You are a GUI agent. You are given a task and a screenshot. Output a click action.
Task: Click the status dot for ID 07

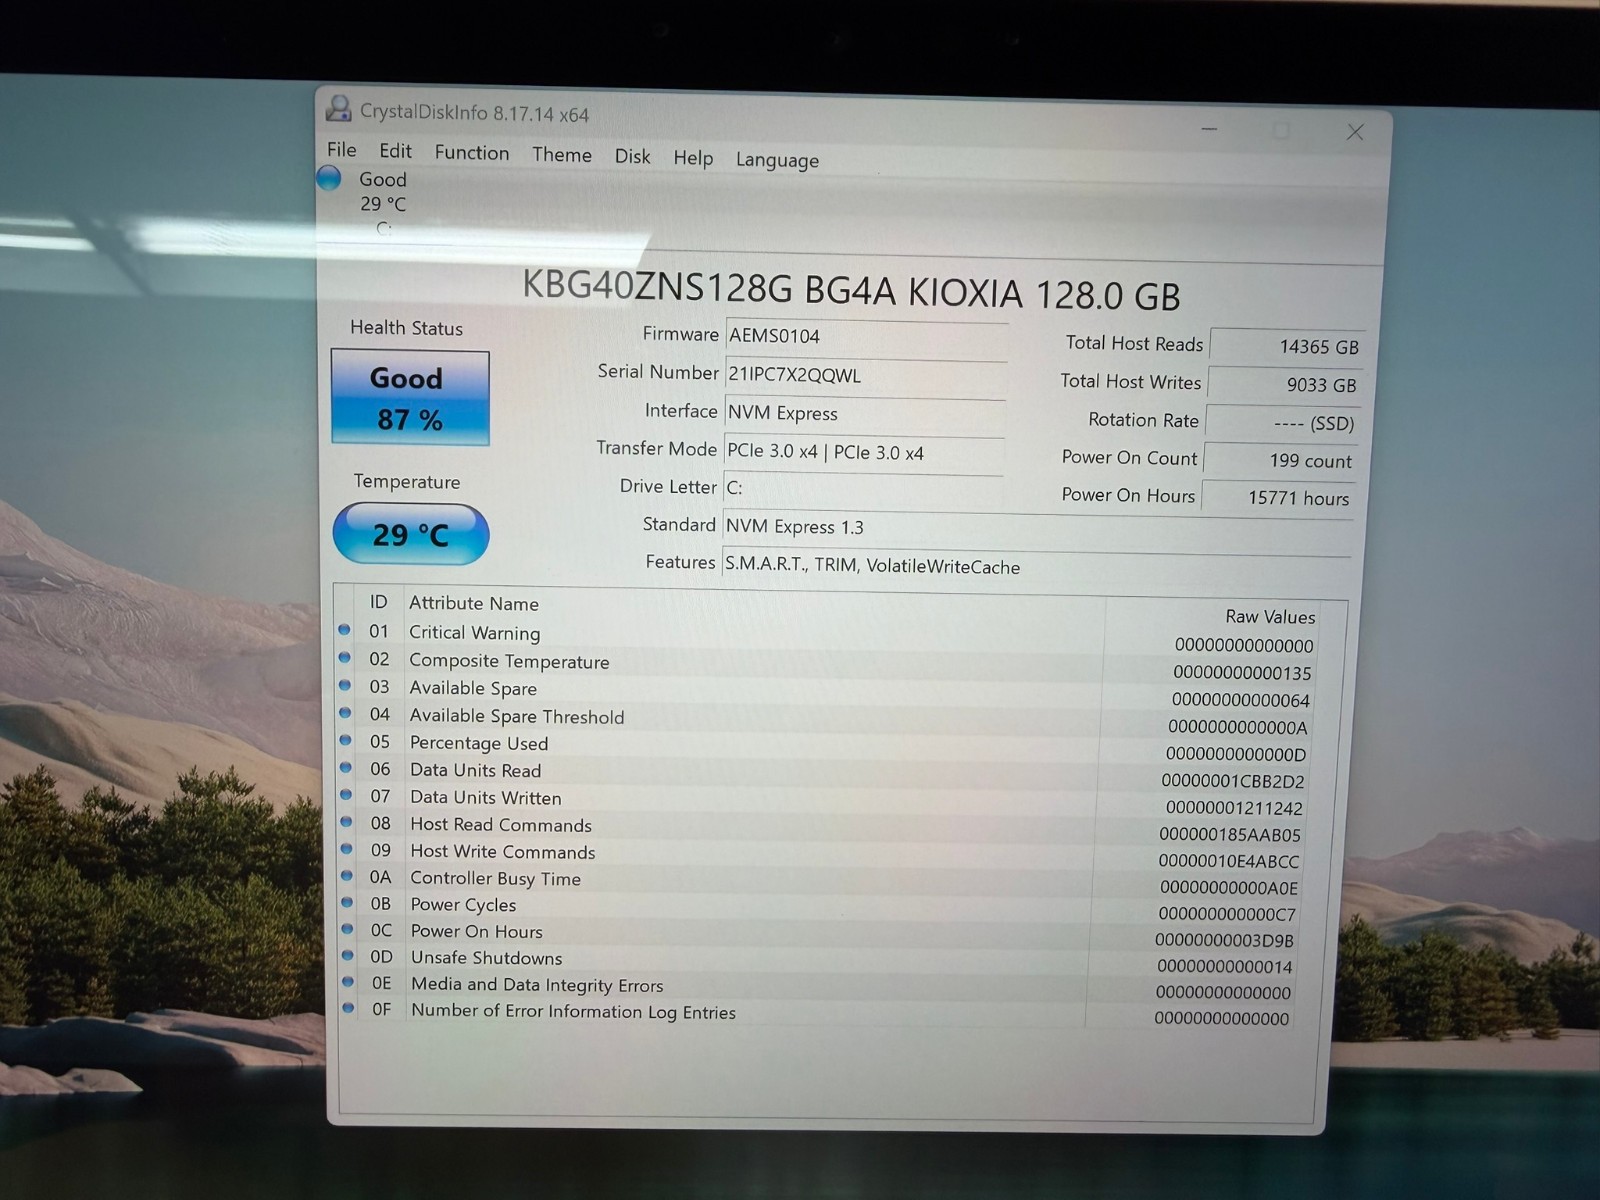tap(346, 794)
